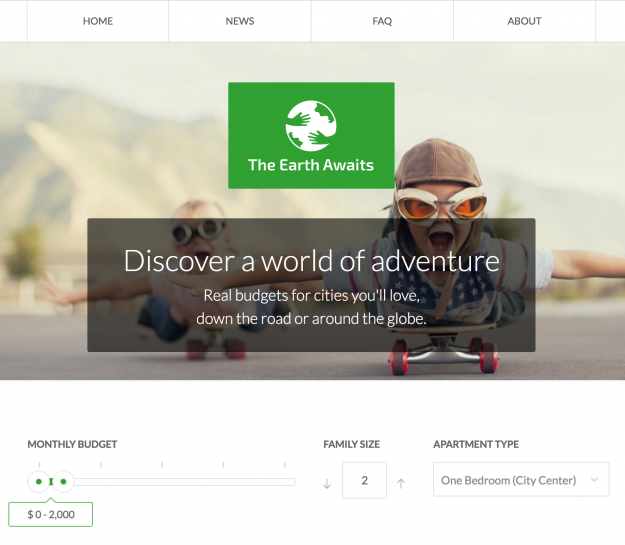The height and width of the screenshot is (545, 625).
Task: Select the minimum budget slider handle
Action: (39, 482)
